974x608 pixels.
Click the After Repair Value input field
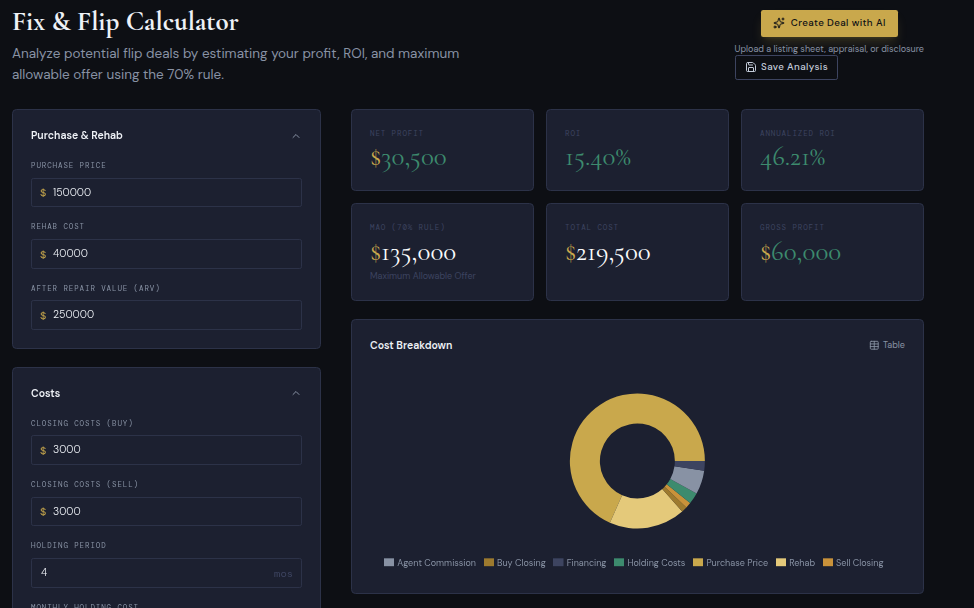click(x=166, y=314)
